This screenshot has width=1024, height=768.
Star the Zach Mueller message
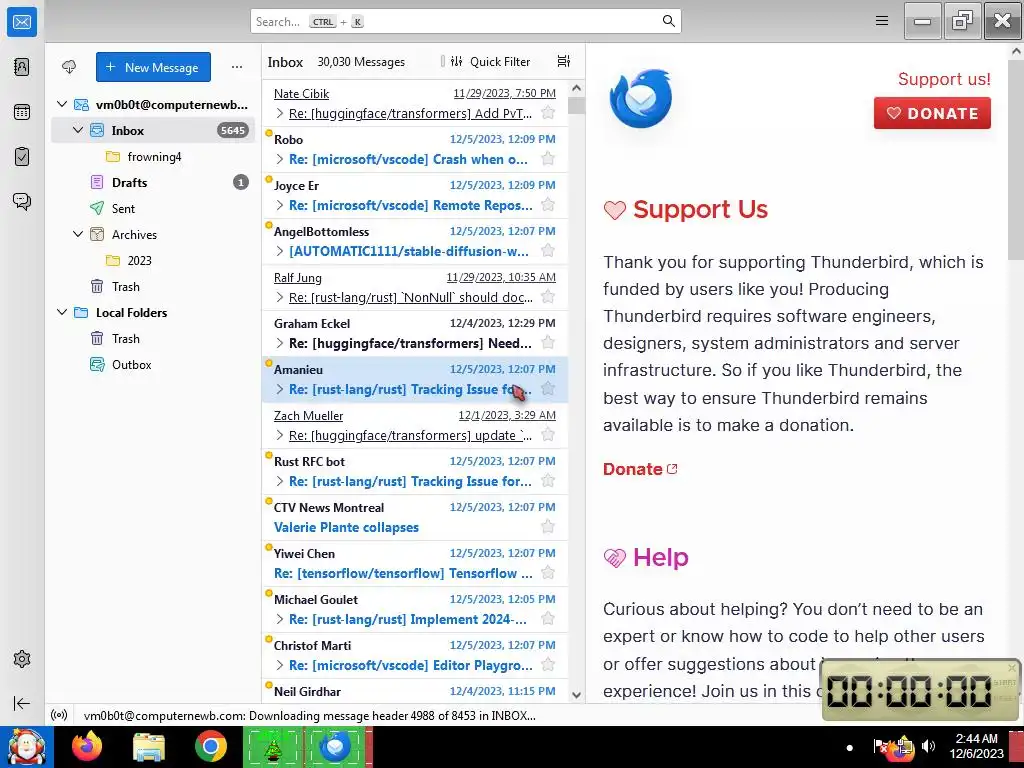[x=548, y=435]
